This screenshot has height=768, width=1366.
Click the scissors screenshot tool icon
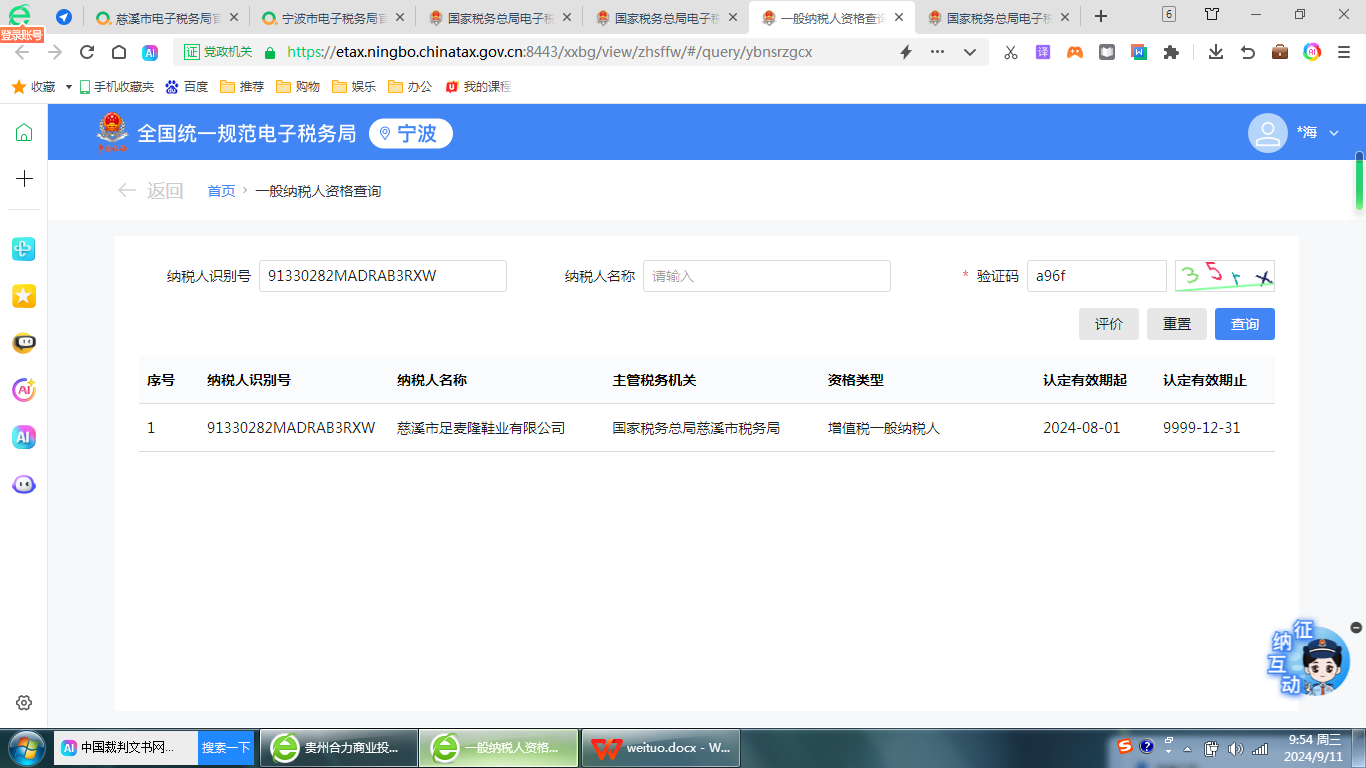pos(1010,52)
